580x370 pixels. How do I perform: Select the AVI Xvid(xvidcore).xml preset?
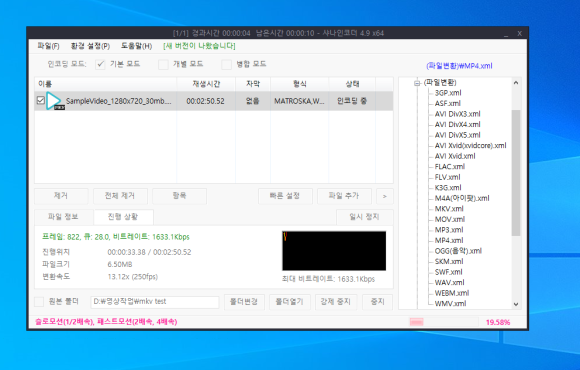[x=471, y=146]
